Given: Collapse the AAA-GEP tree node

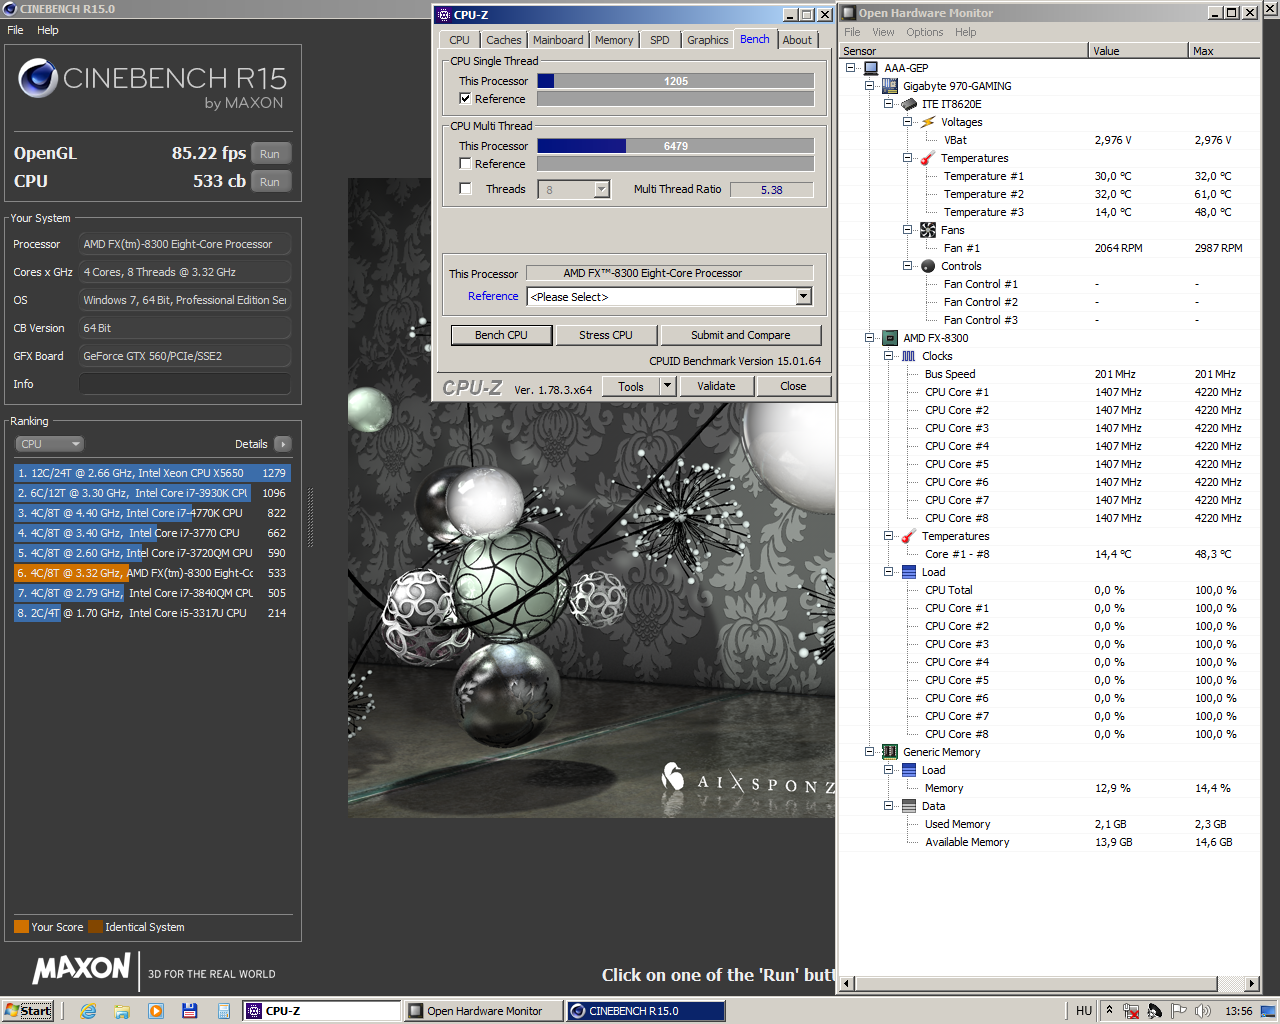Looking at the screenshot, I should (x=851, y=68).
